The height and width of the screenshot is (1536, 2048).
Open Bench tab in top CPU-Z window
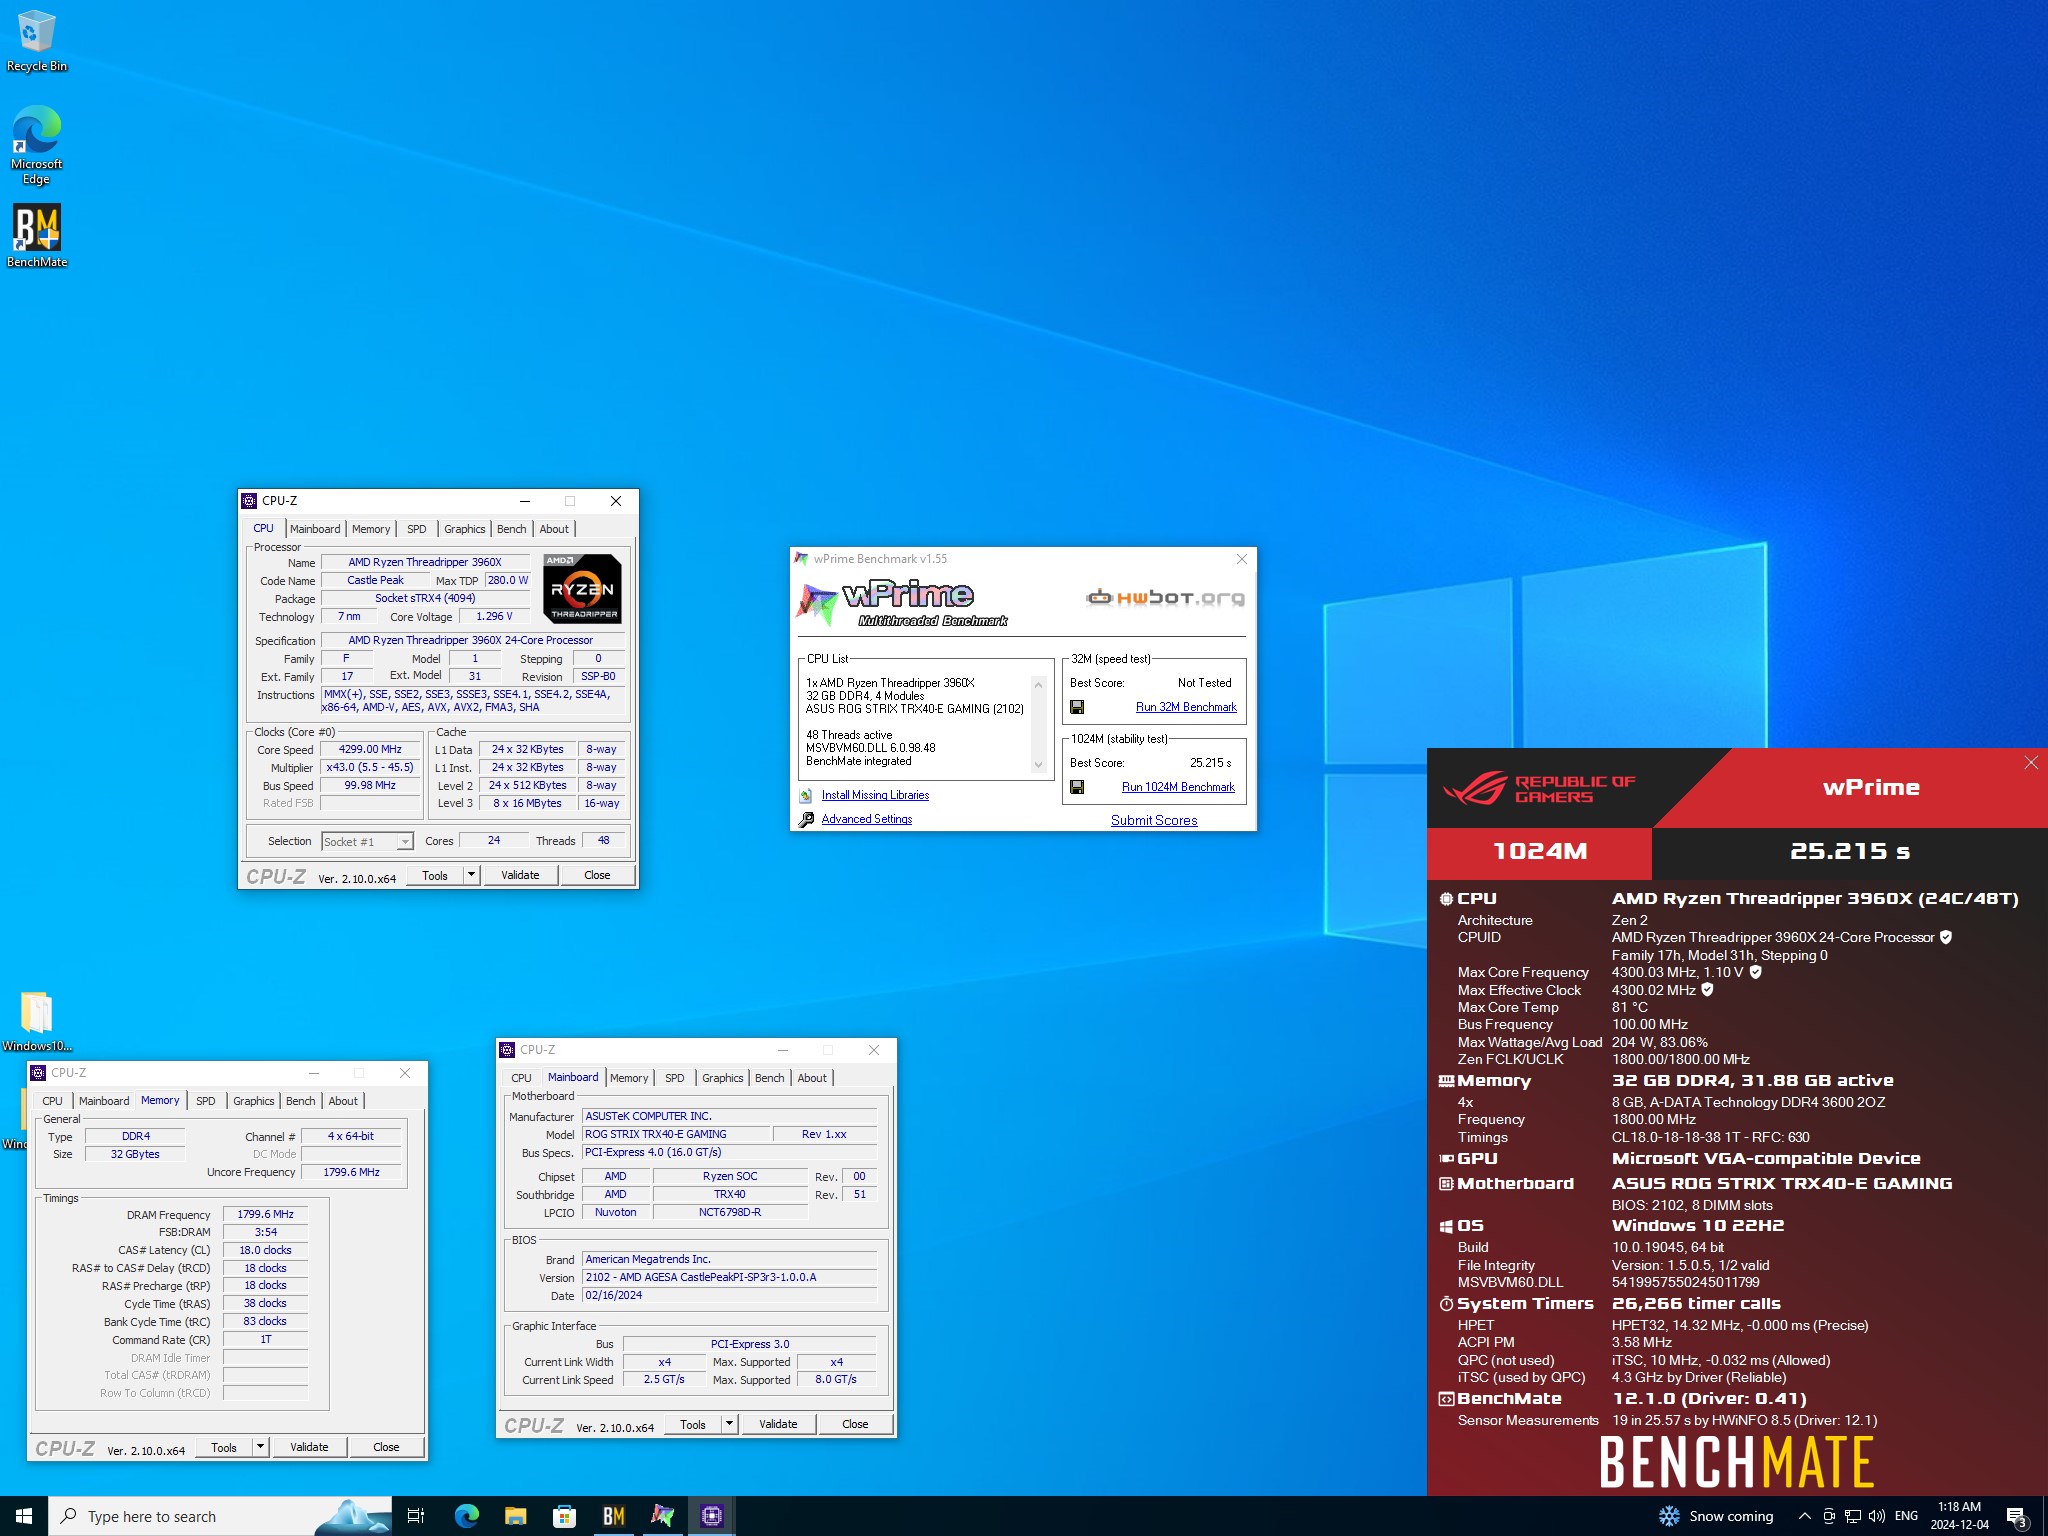511,529
